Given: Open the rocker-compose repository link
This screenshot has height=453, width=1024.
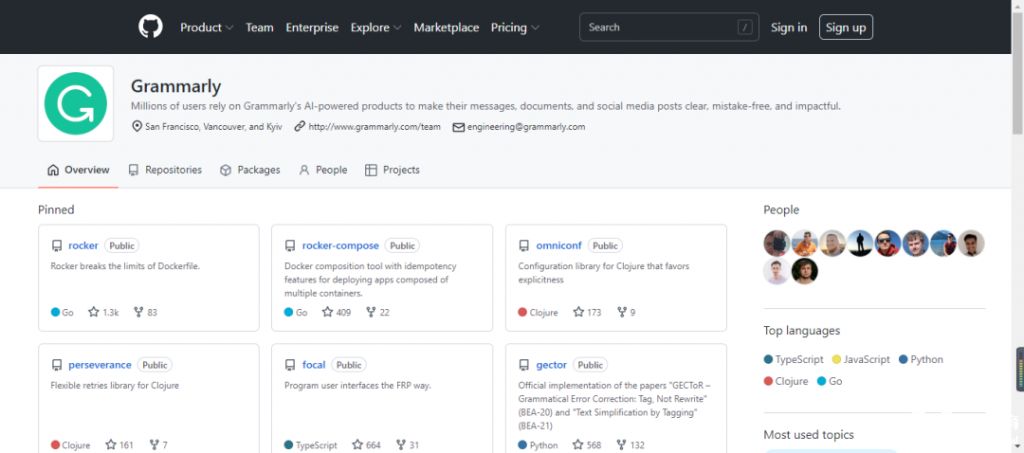Looking at the screenshot, I should [340, 246].
